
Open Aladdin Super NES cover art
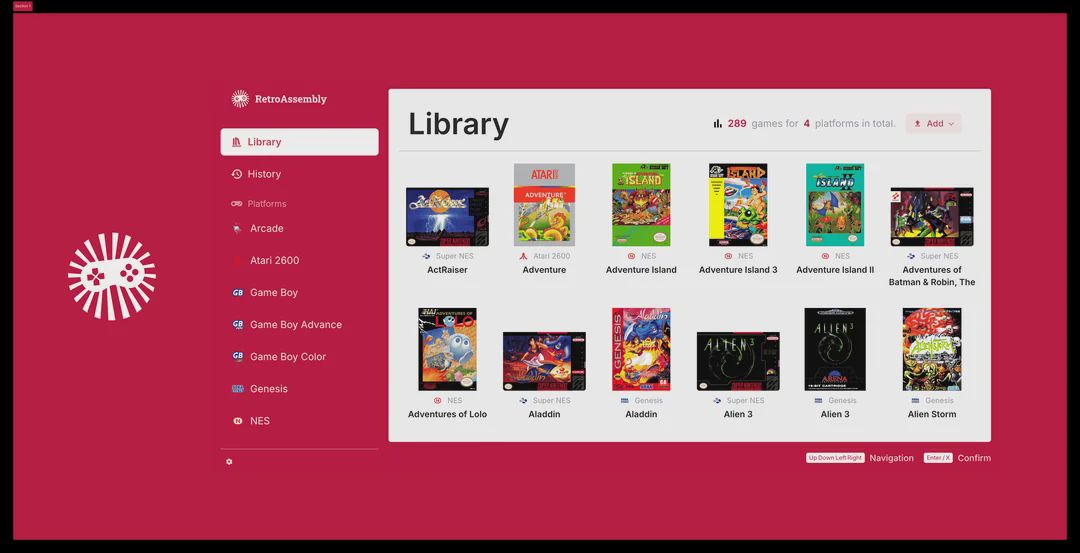click(x=544, y=362)
